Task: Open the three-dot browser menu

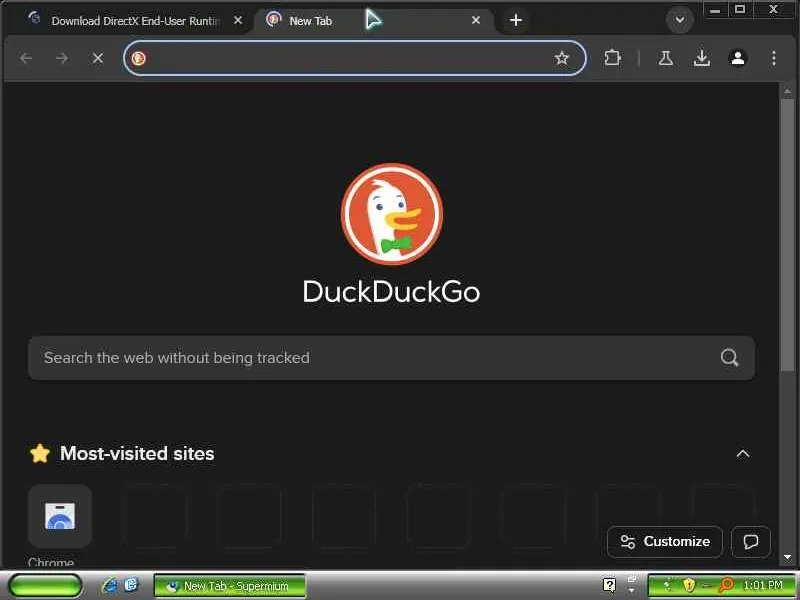Action: pos(774,58)
